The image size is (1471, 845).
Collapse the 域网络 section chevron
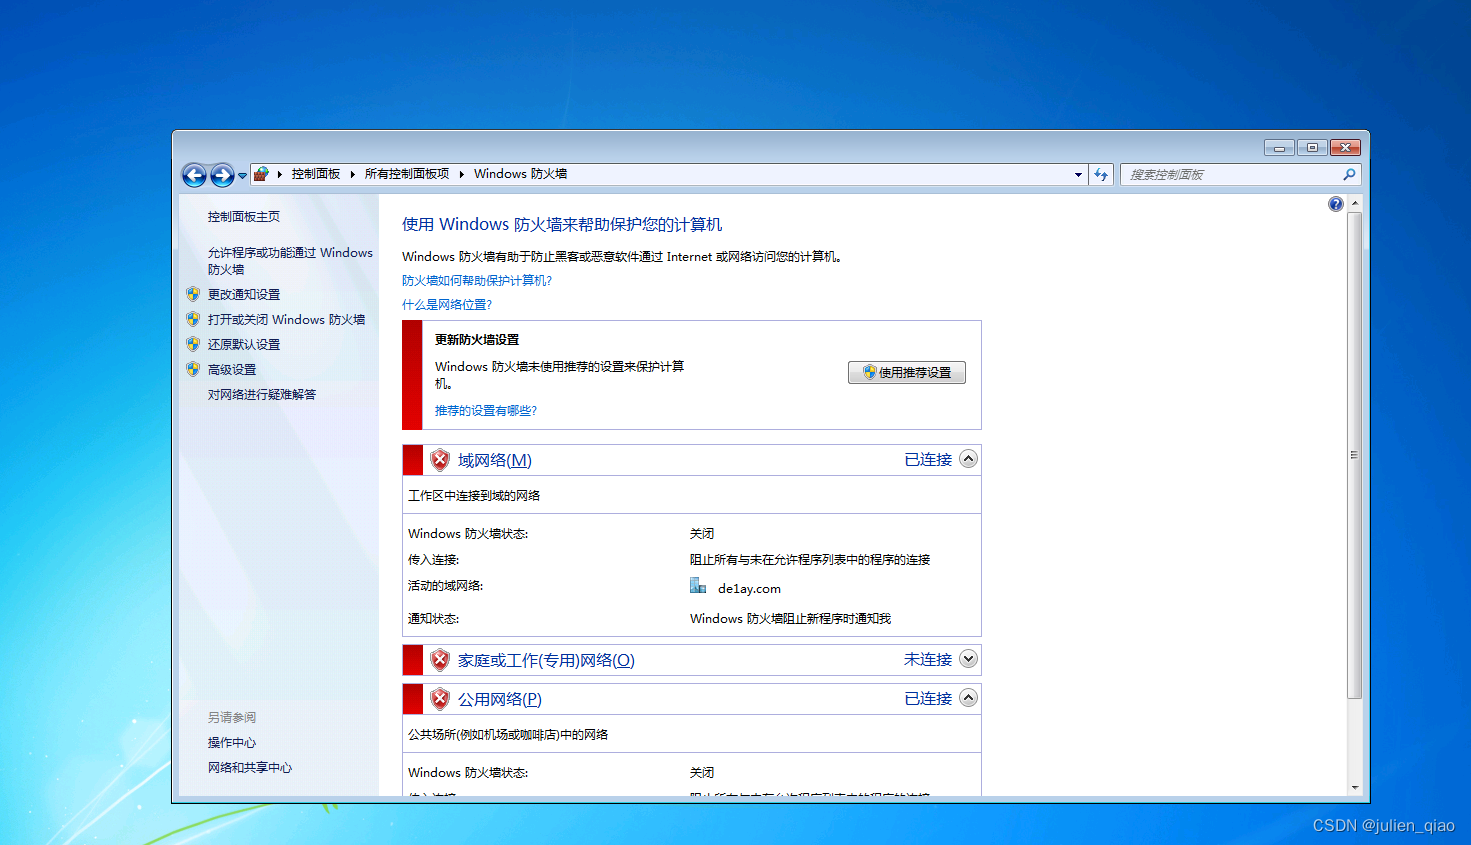point(968,459)
